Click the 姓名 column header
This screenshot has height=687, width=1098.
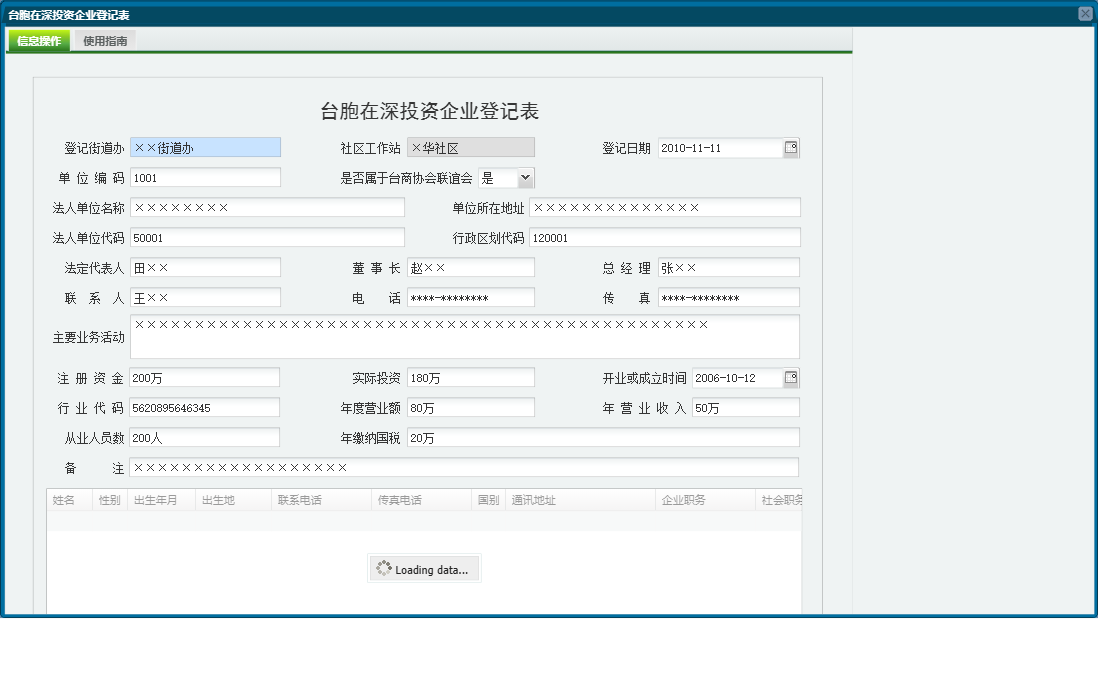pyautogui.click(x=68, y=498)
